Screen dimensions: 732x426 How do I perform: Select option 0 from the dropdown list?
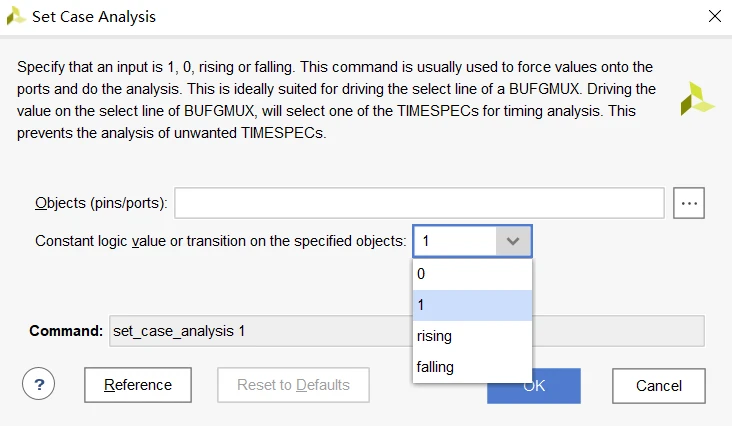[x=472, y=274]
